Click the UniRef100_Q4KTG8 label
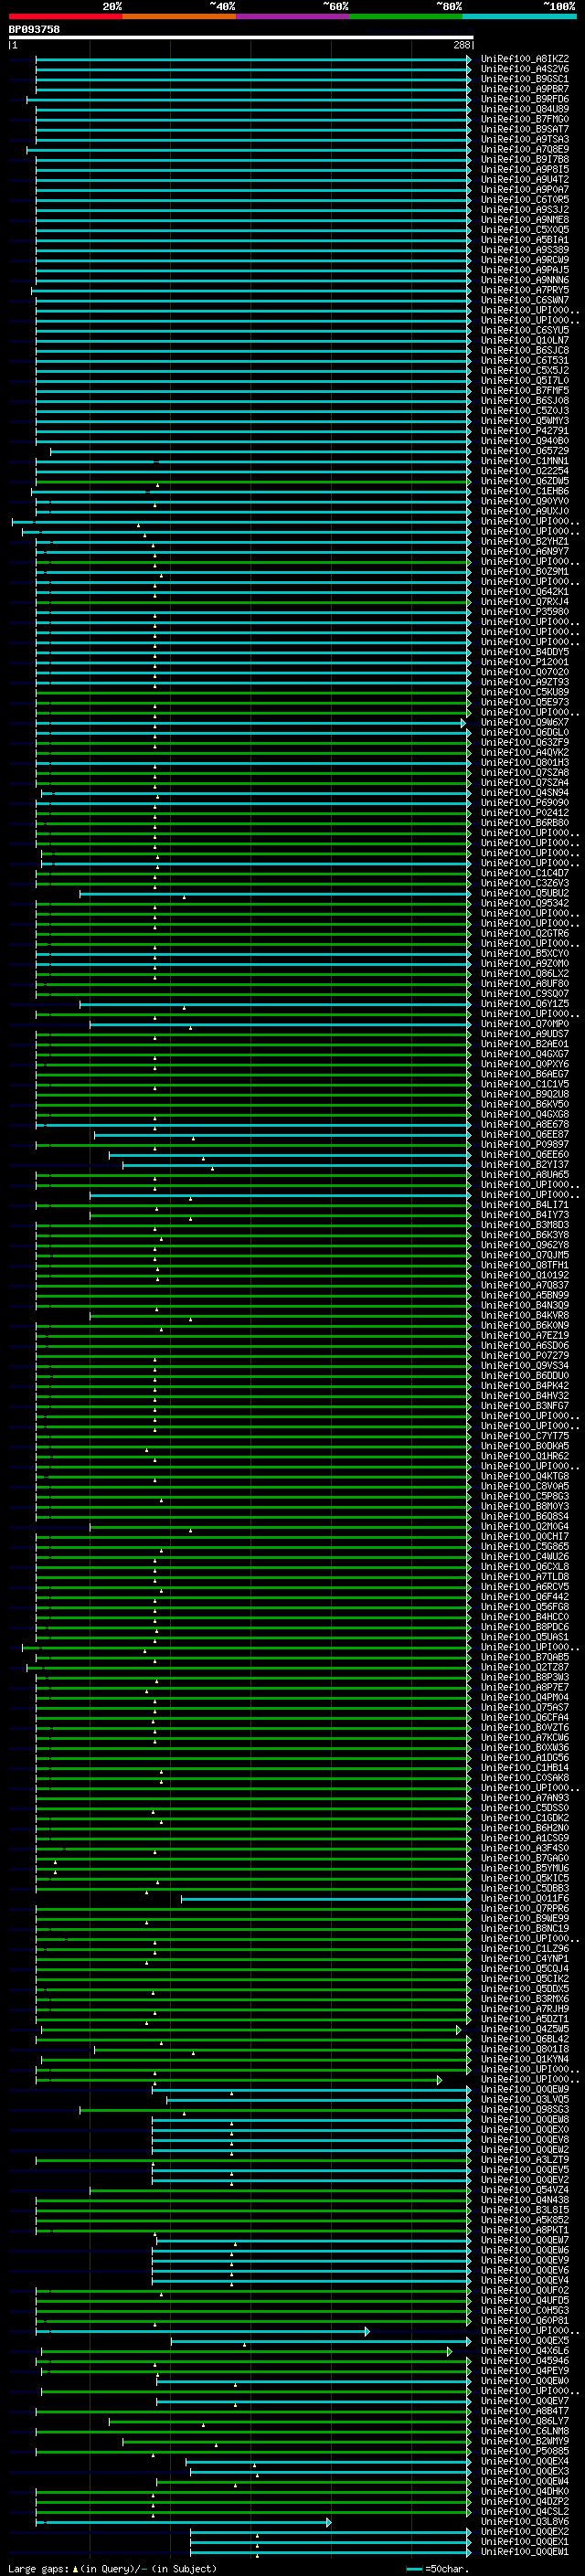This screenshot has height=2576, width=585. (x=525, y=1476)
